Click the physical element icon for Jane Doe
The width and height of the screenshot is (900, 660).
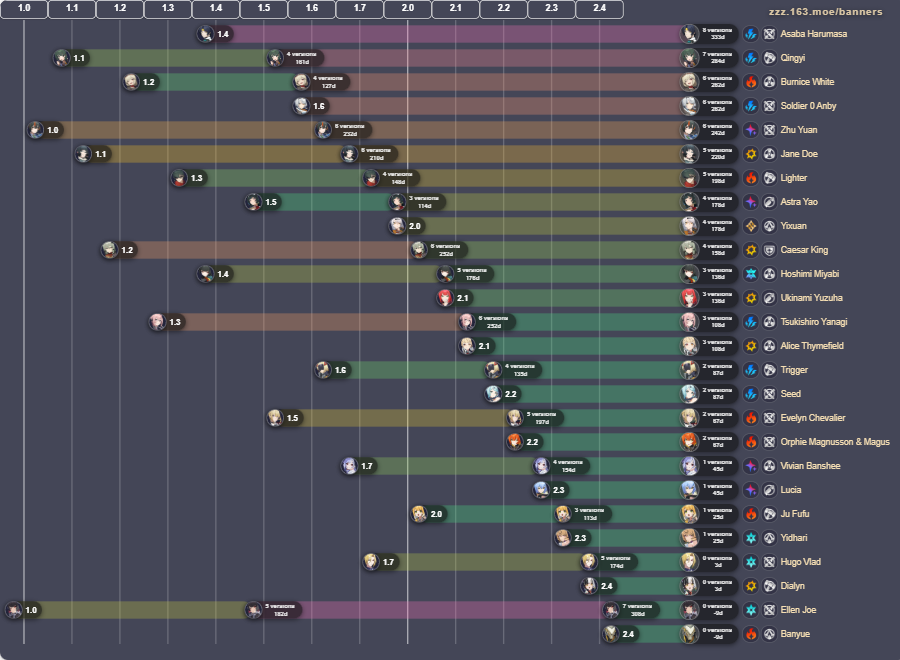tap(751, 154)
